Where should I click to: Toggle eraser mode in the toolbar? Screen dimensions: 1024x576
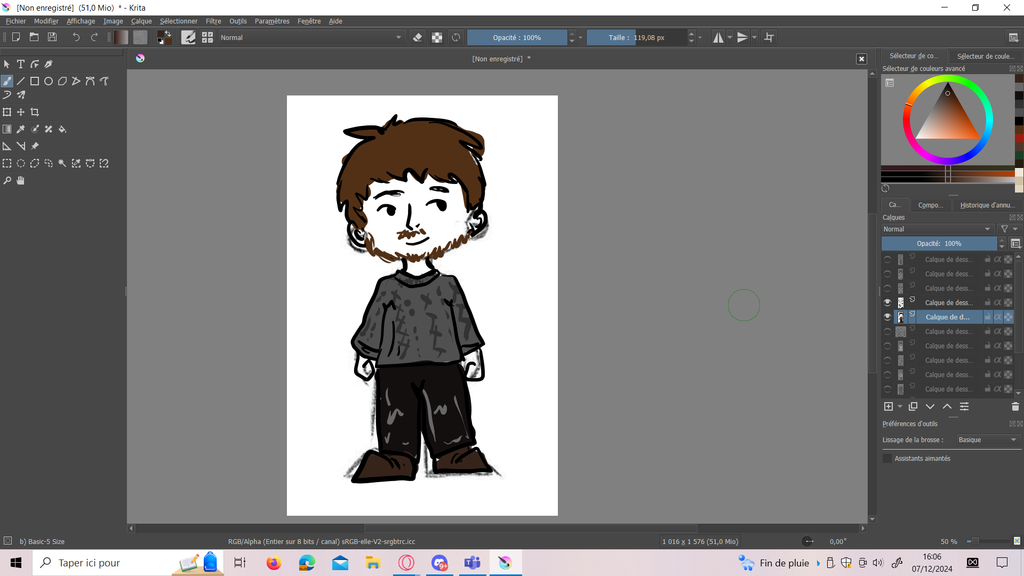[418, 37]
